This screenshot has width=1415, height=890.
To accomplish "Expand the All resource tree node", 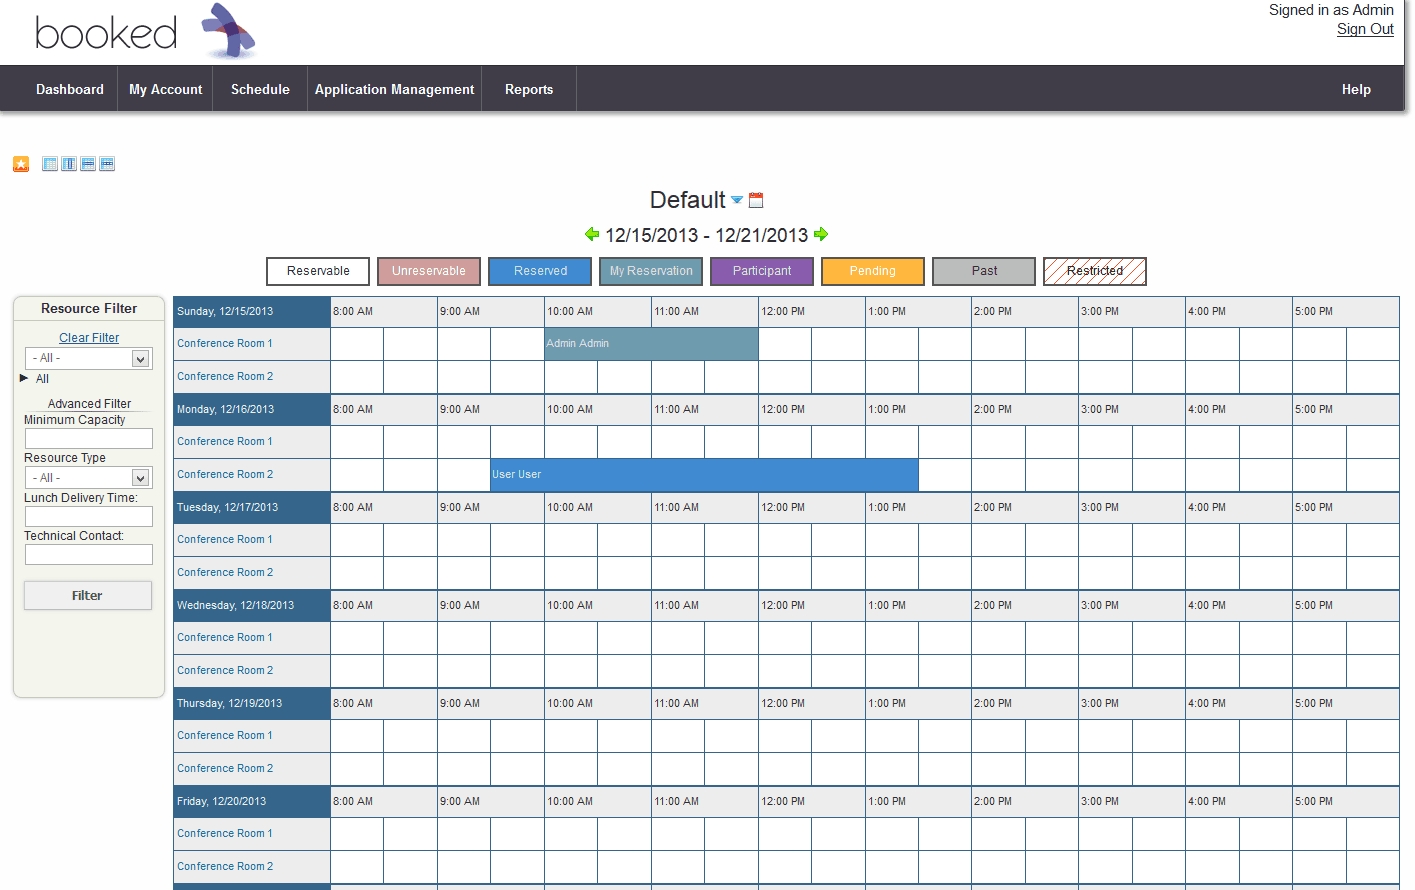I will coord(24,378).
